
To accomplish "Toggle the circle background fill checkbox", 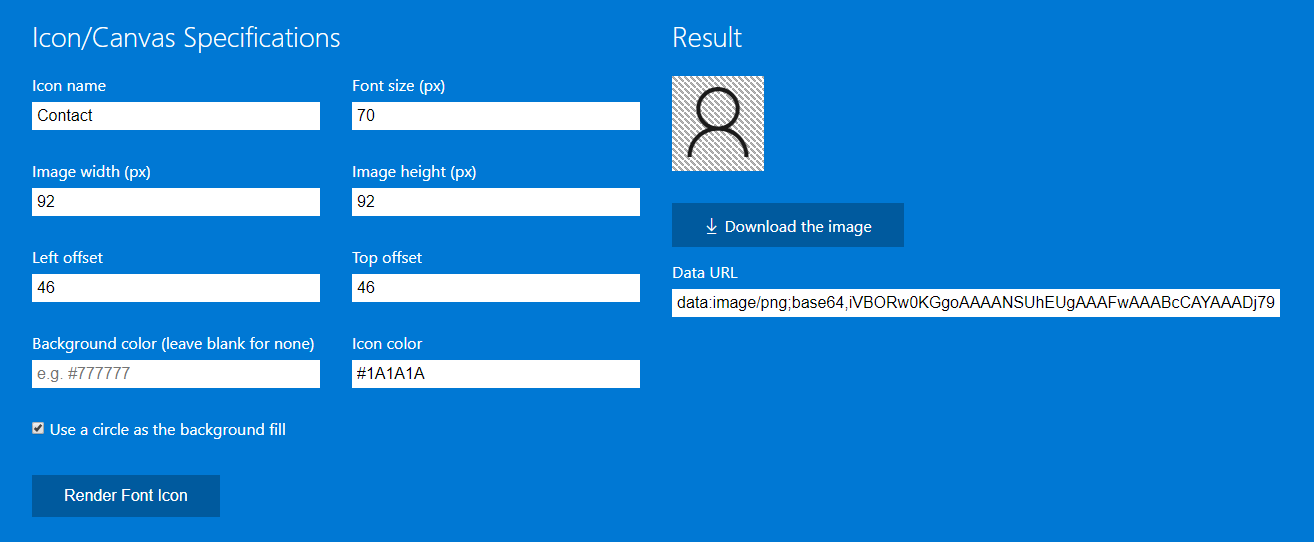I will click(38, 428).
